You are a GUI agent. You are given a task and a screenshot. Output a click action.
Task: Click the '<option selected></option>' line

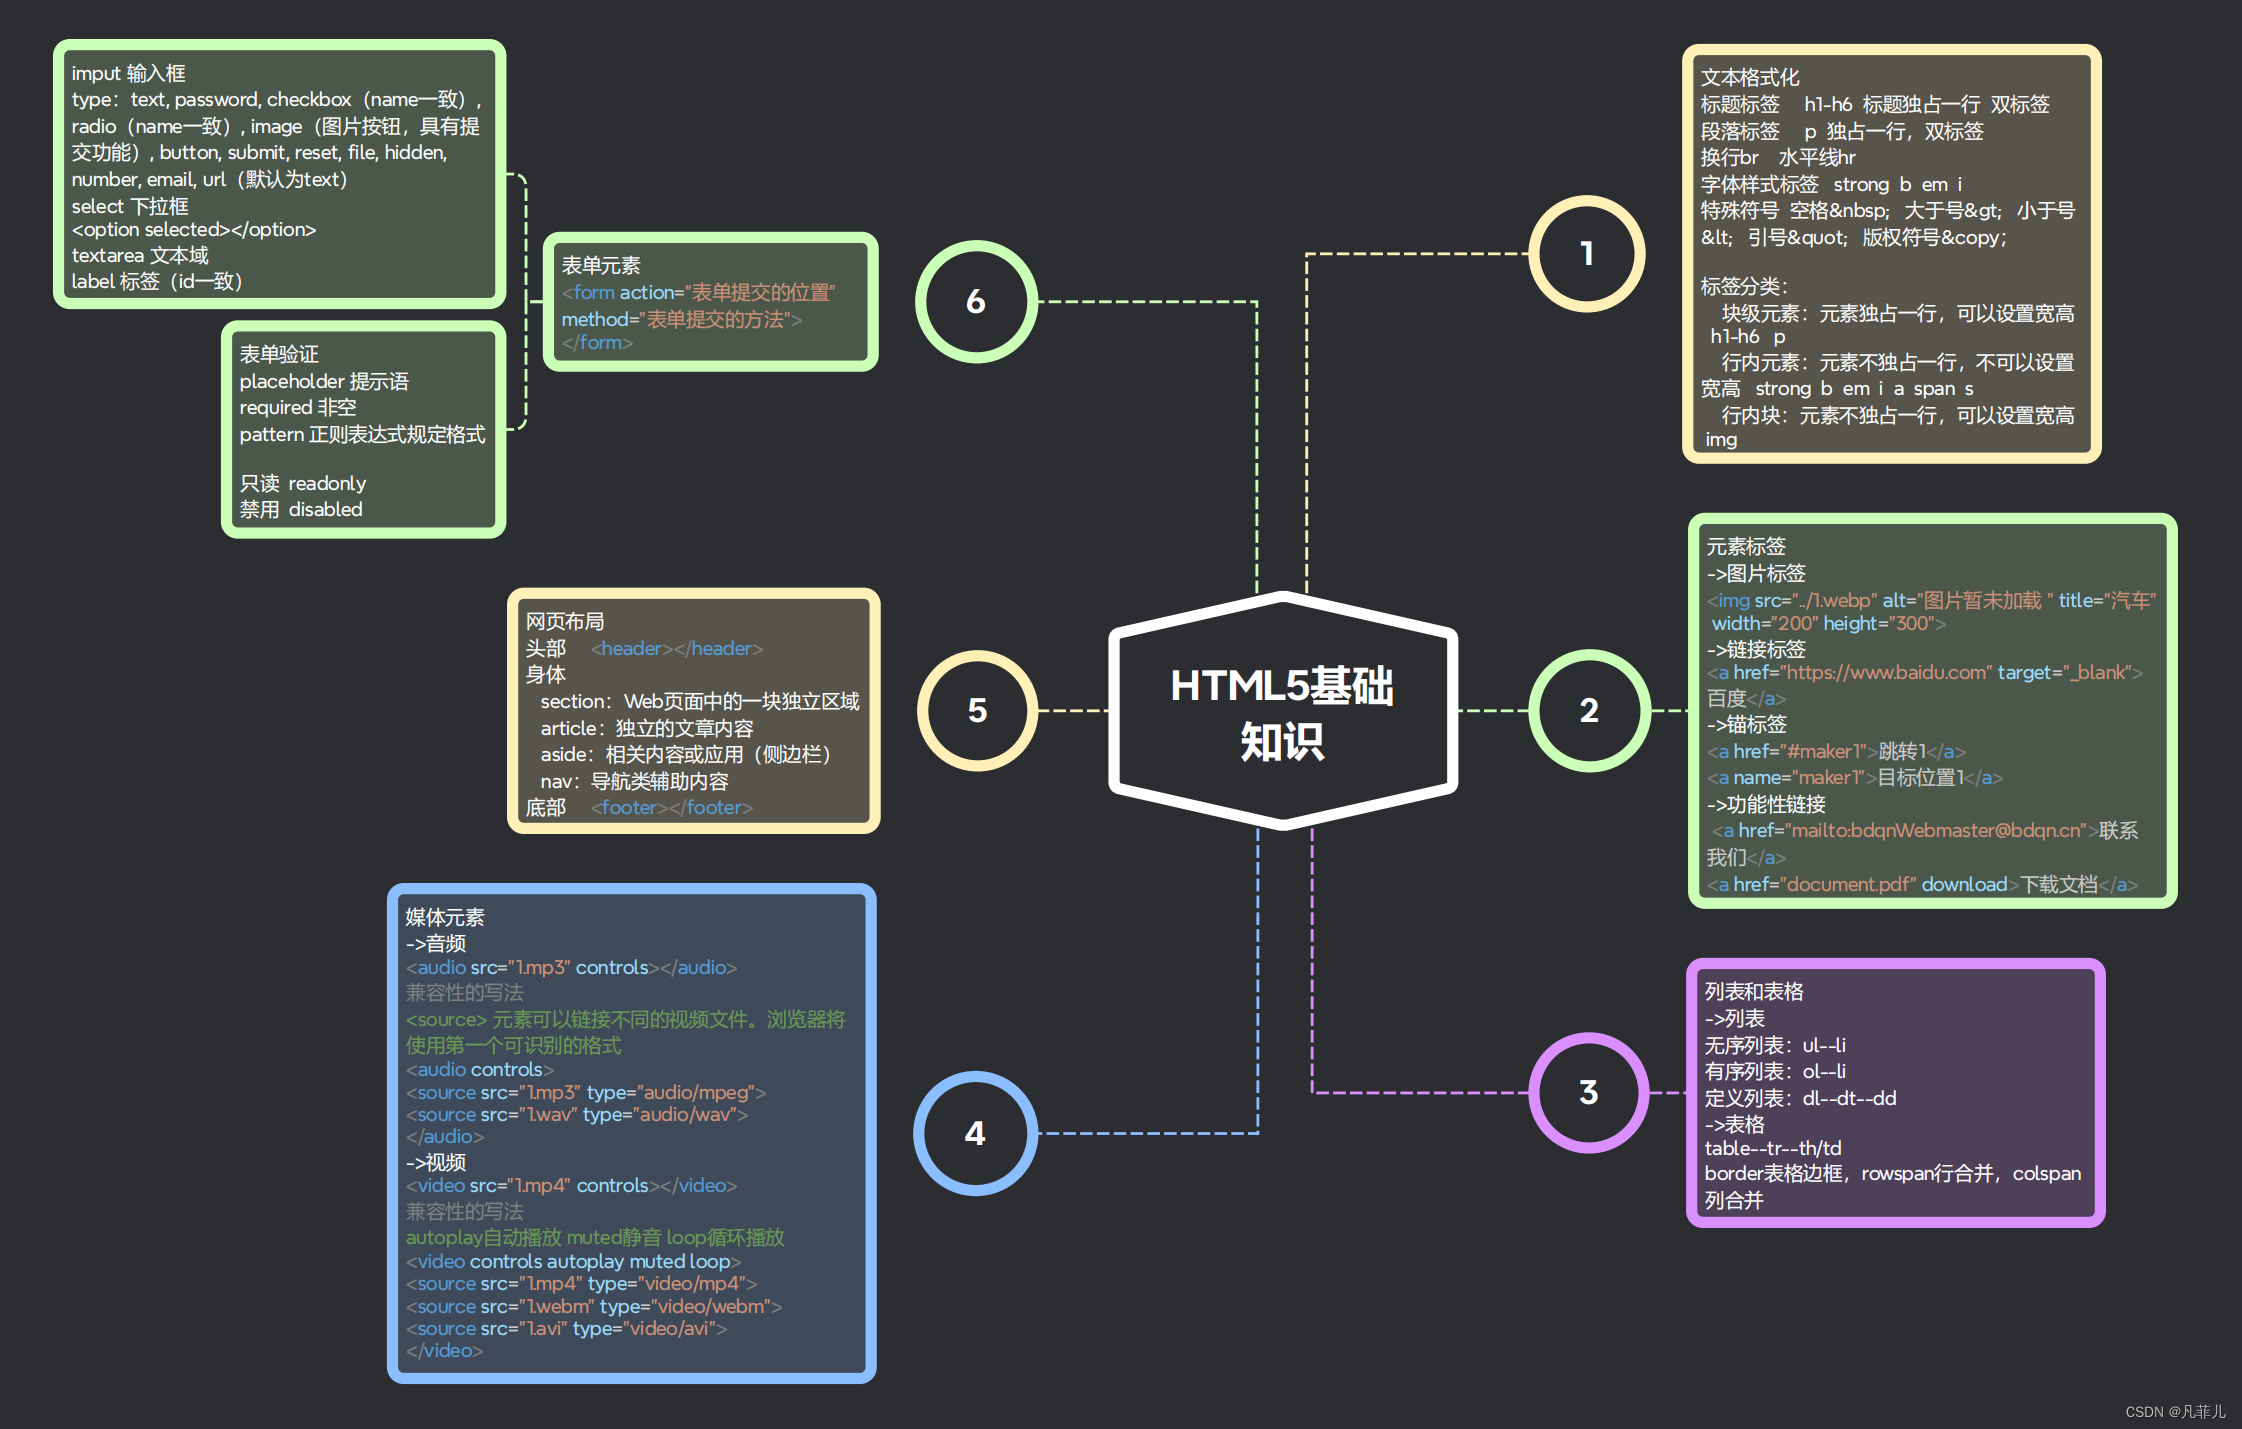coord(194,230)
